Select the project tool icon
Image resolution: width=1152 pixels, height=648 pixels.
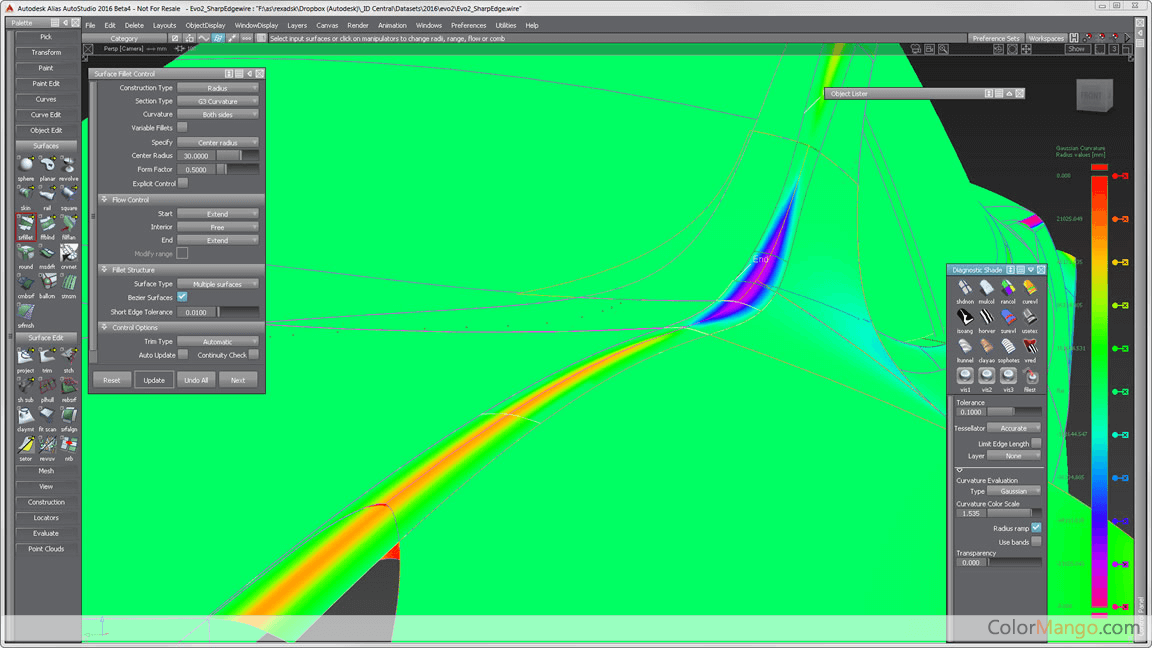coord(25,357)
